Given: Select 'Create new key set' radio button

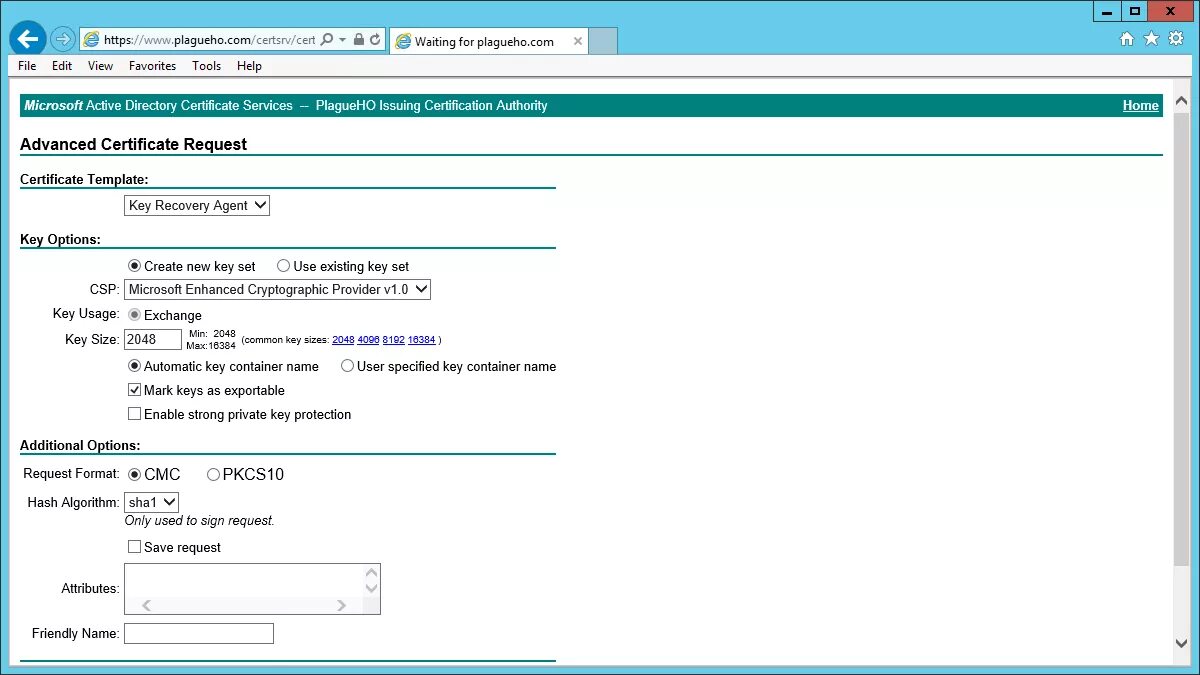Looking at the screenshot, I should point(135,266).
